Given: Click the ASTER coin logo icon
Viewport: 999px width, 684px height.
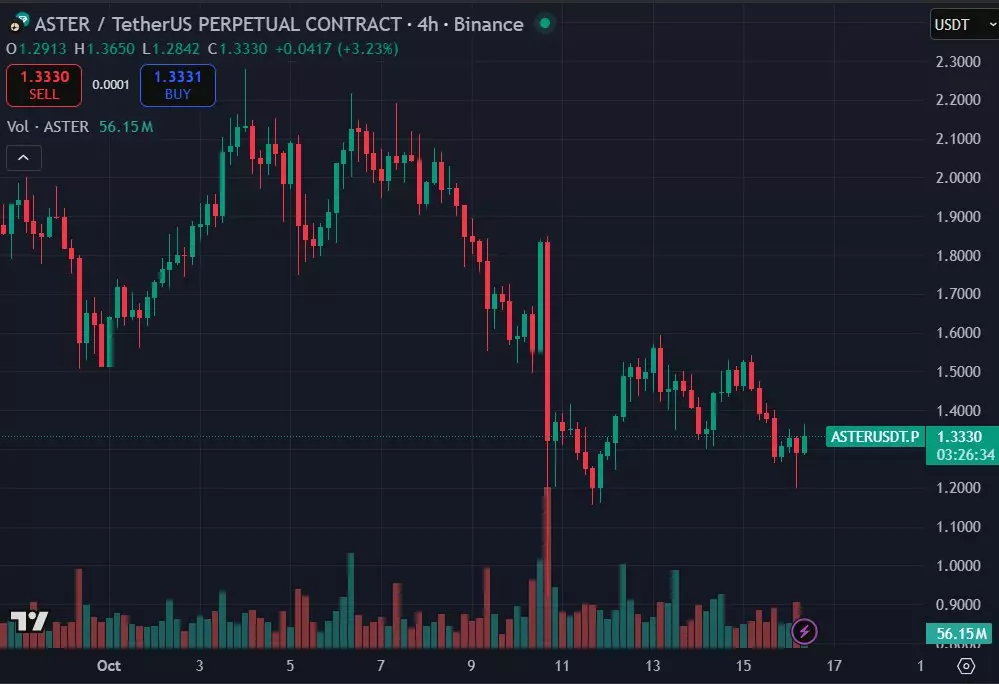Looking at the screenshot, I should pyautogui.click(x=17, y=24).
